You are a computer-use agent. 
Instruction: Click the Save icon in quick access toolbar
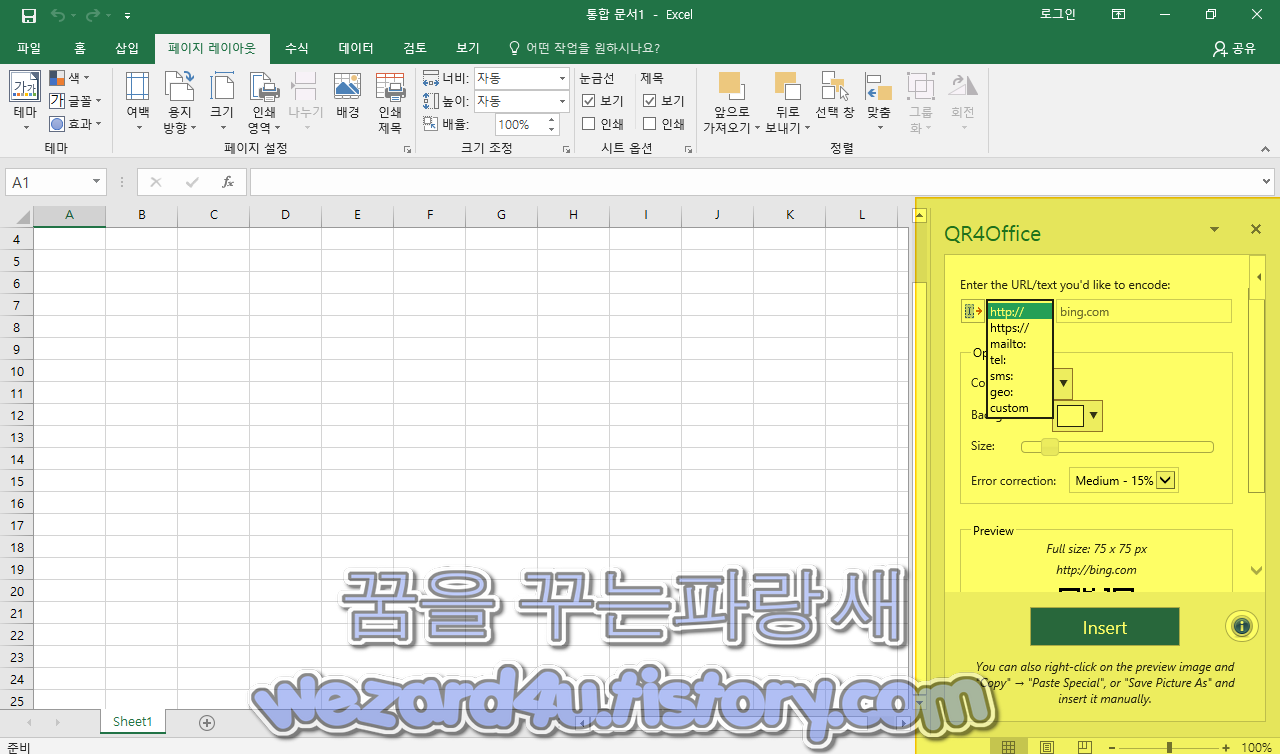28,15
